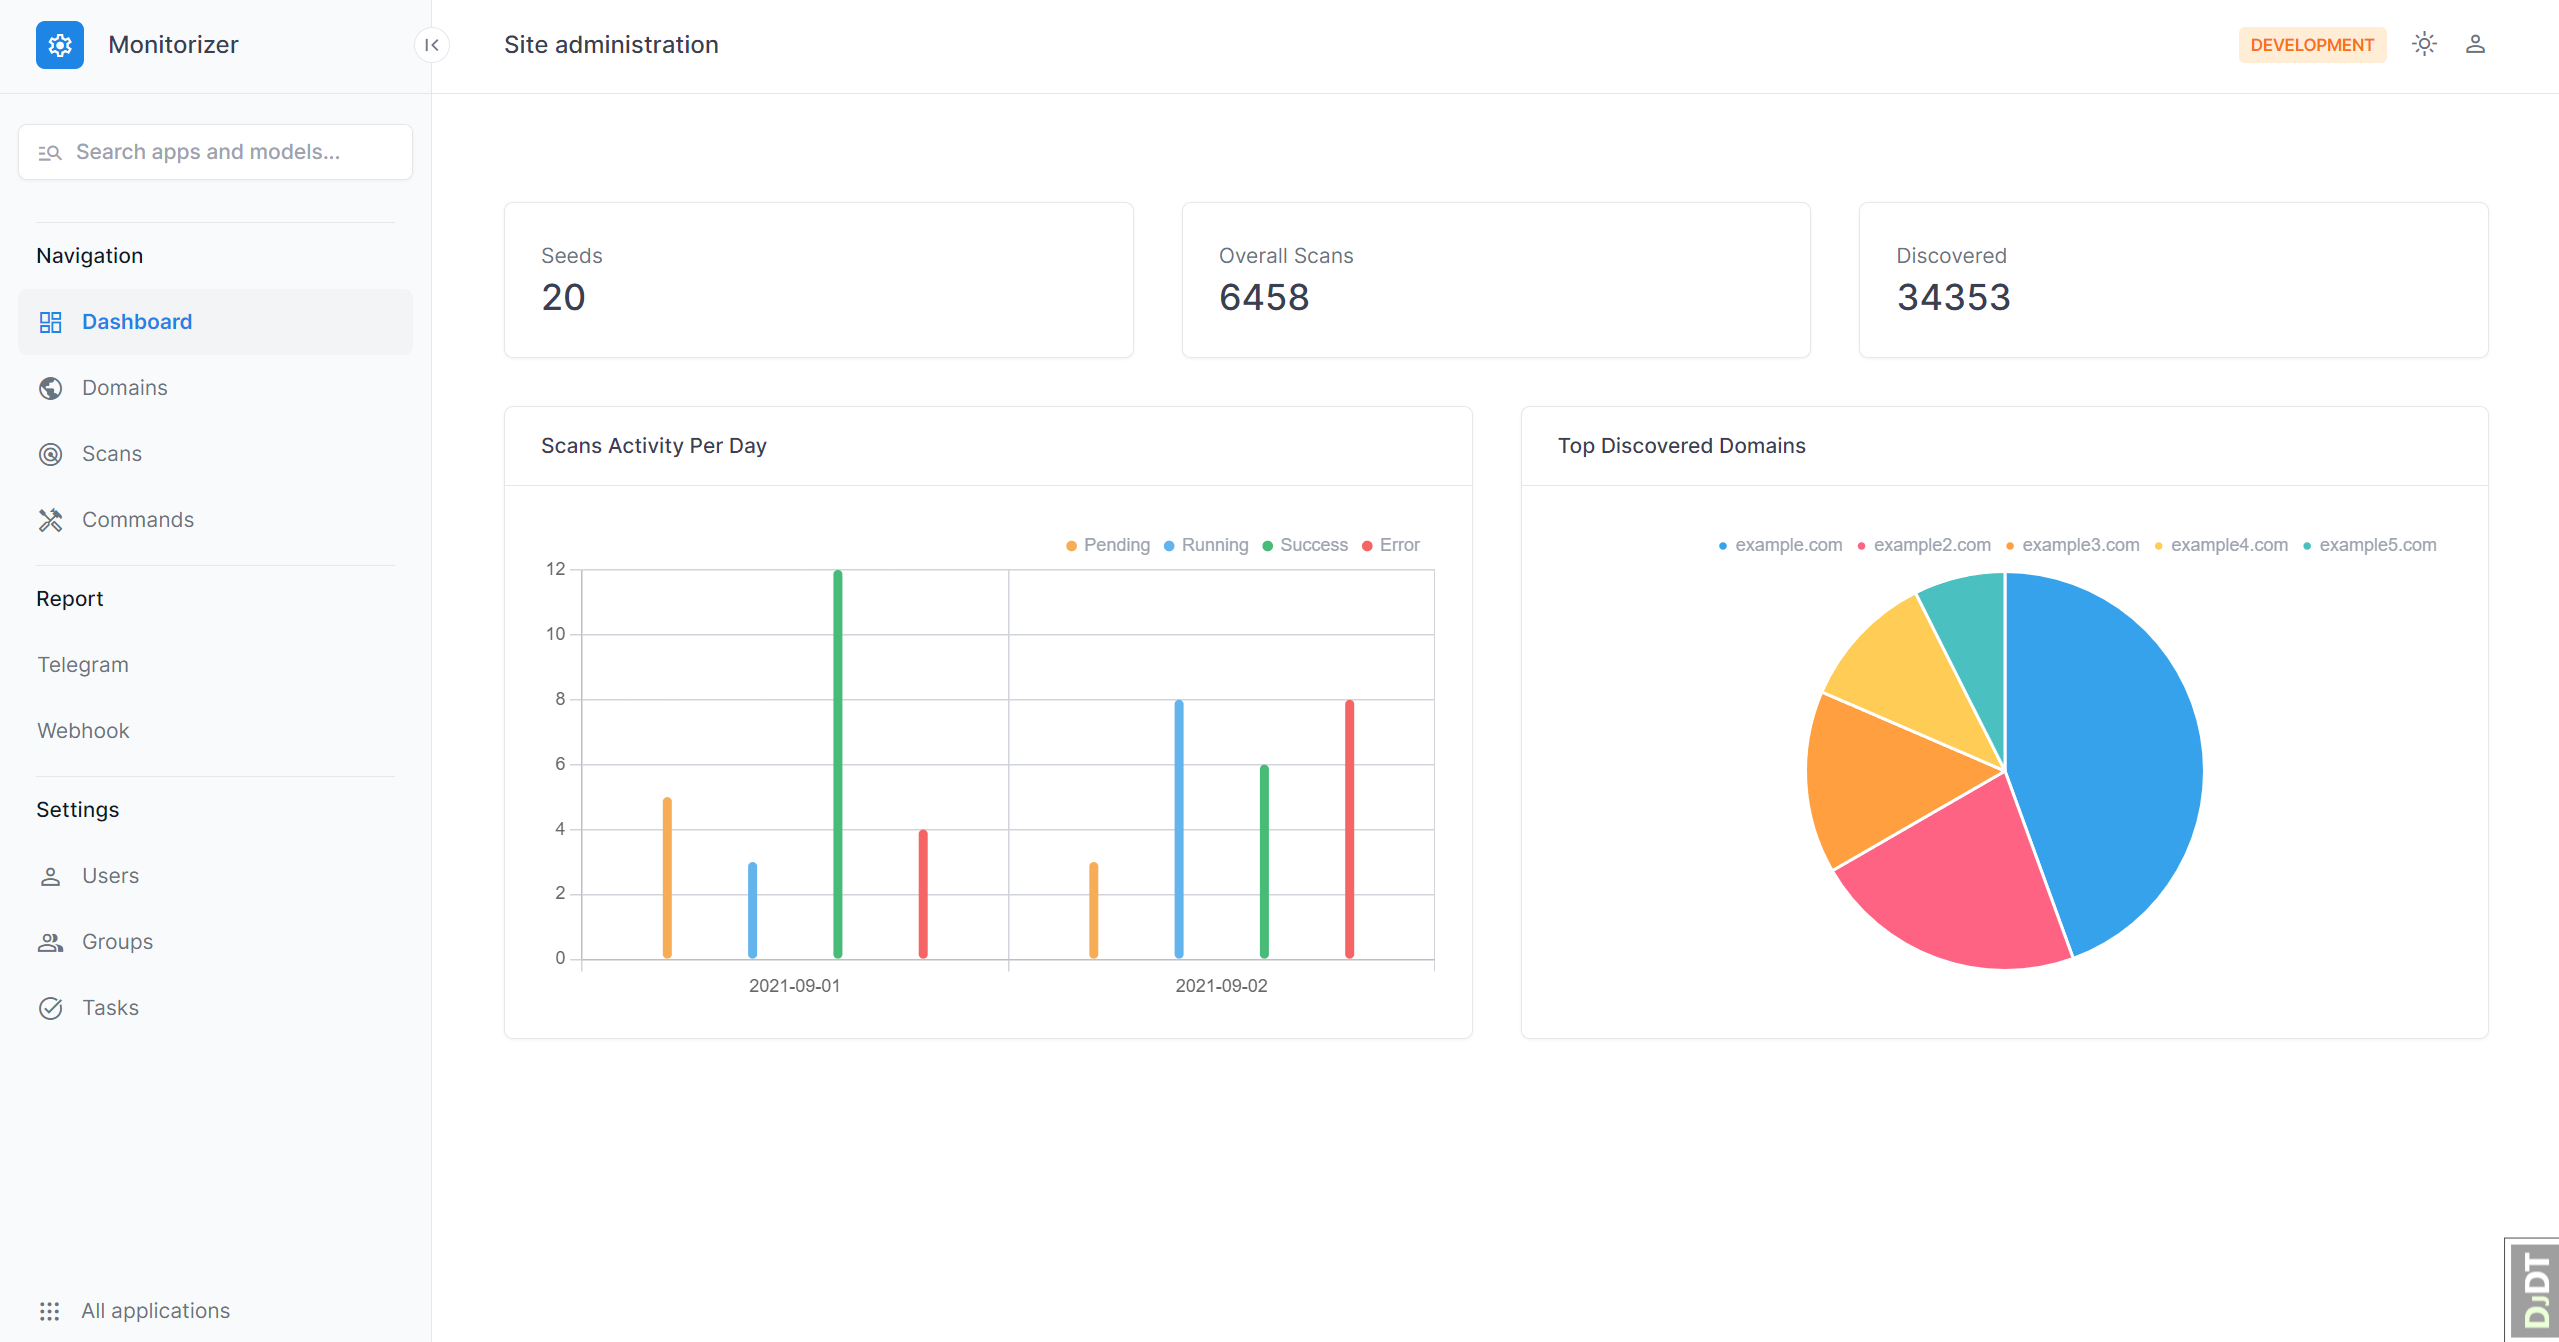Click the Tasks checkmark icon
The image size is (2559, 1342).
coord(50,1008)
